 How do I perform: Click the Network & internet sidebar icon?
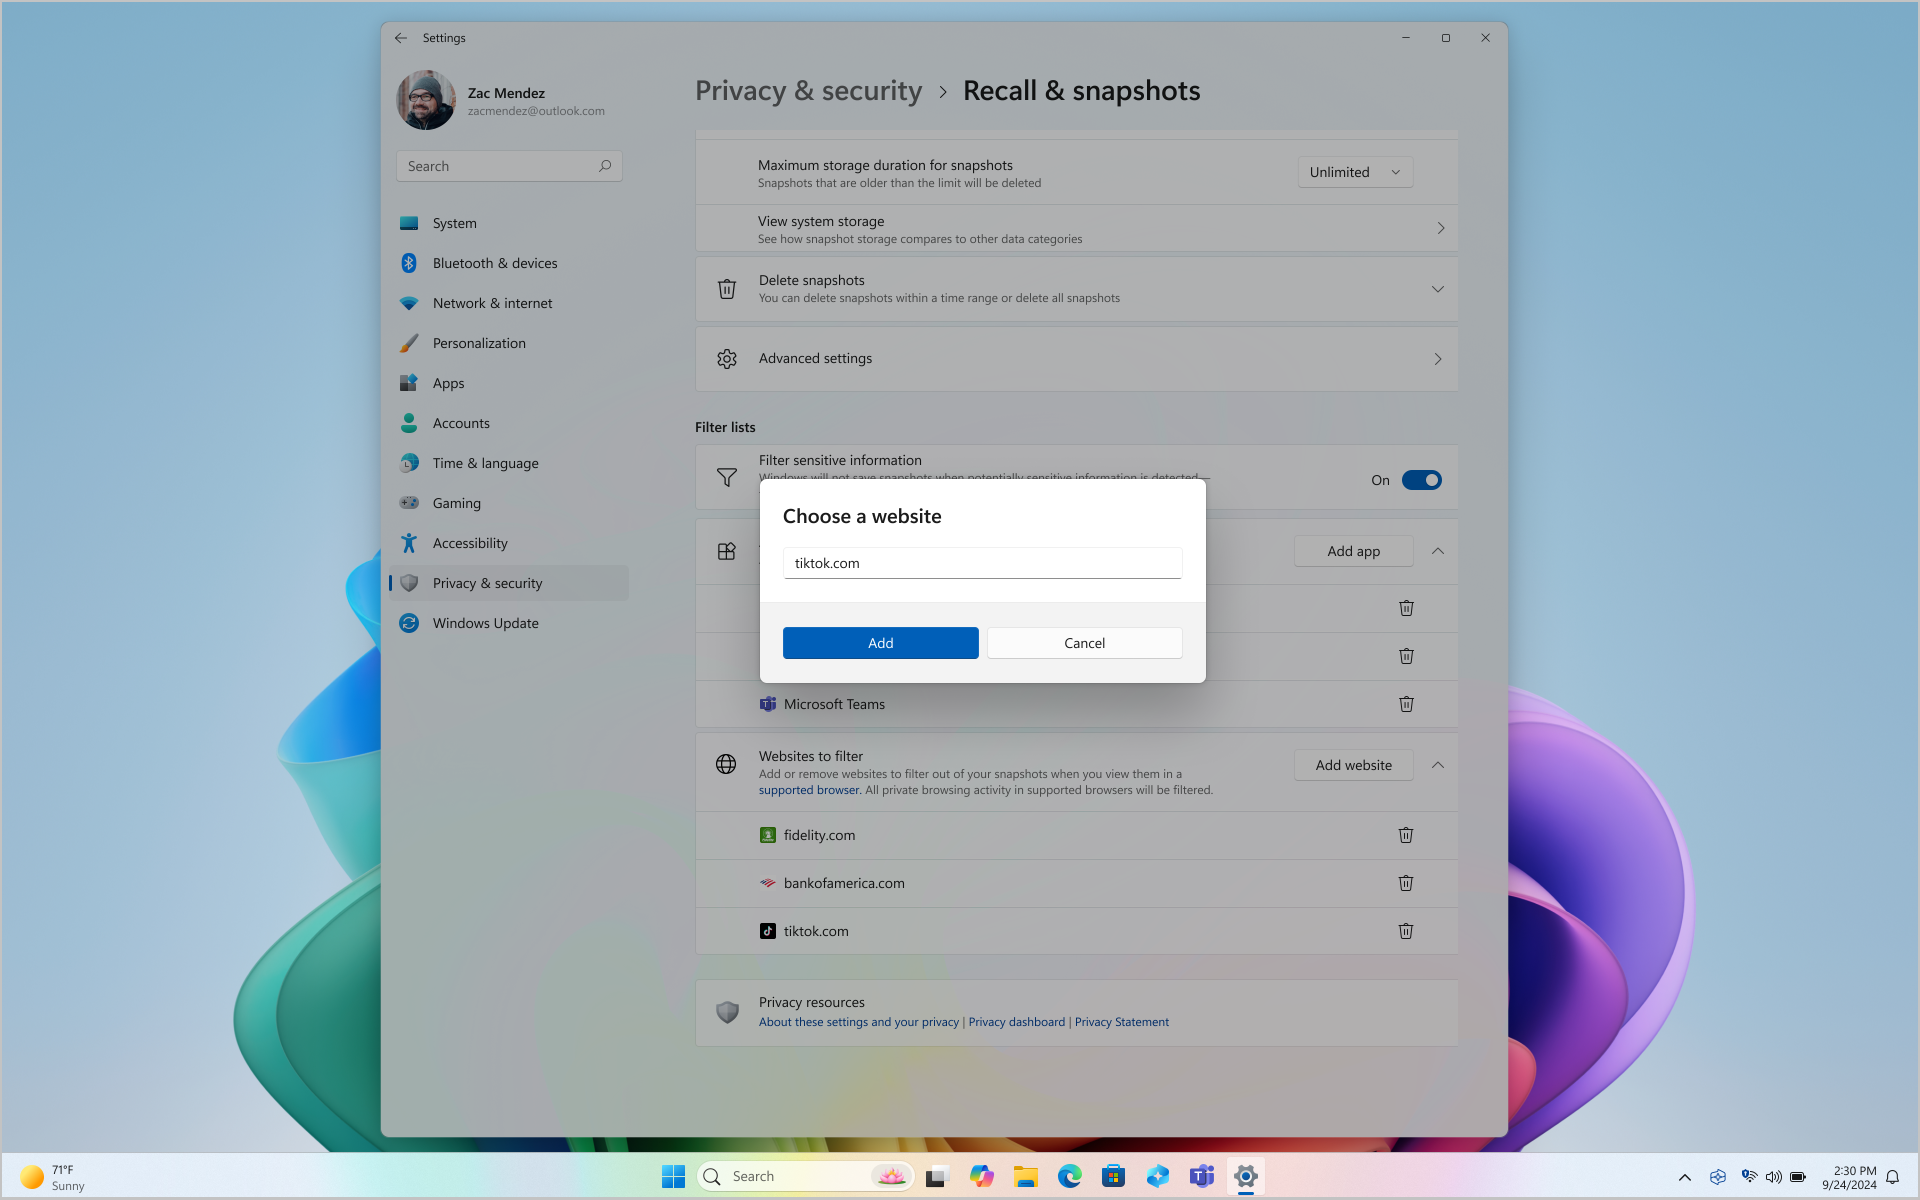tap(409, 303)
